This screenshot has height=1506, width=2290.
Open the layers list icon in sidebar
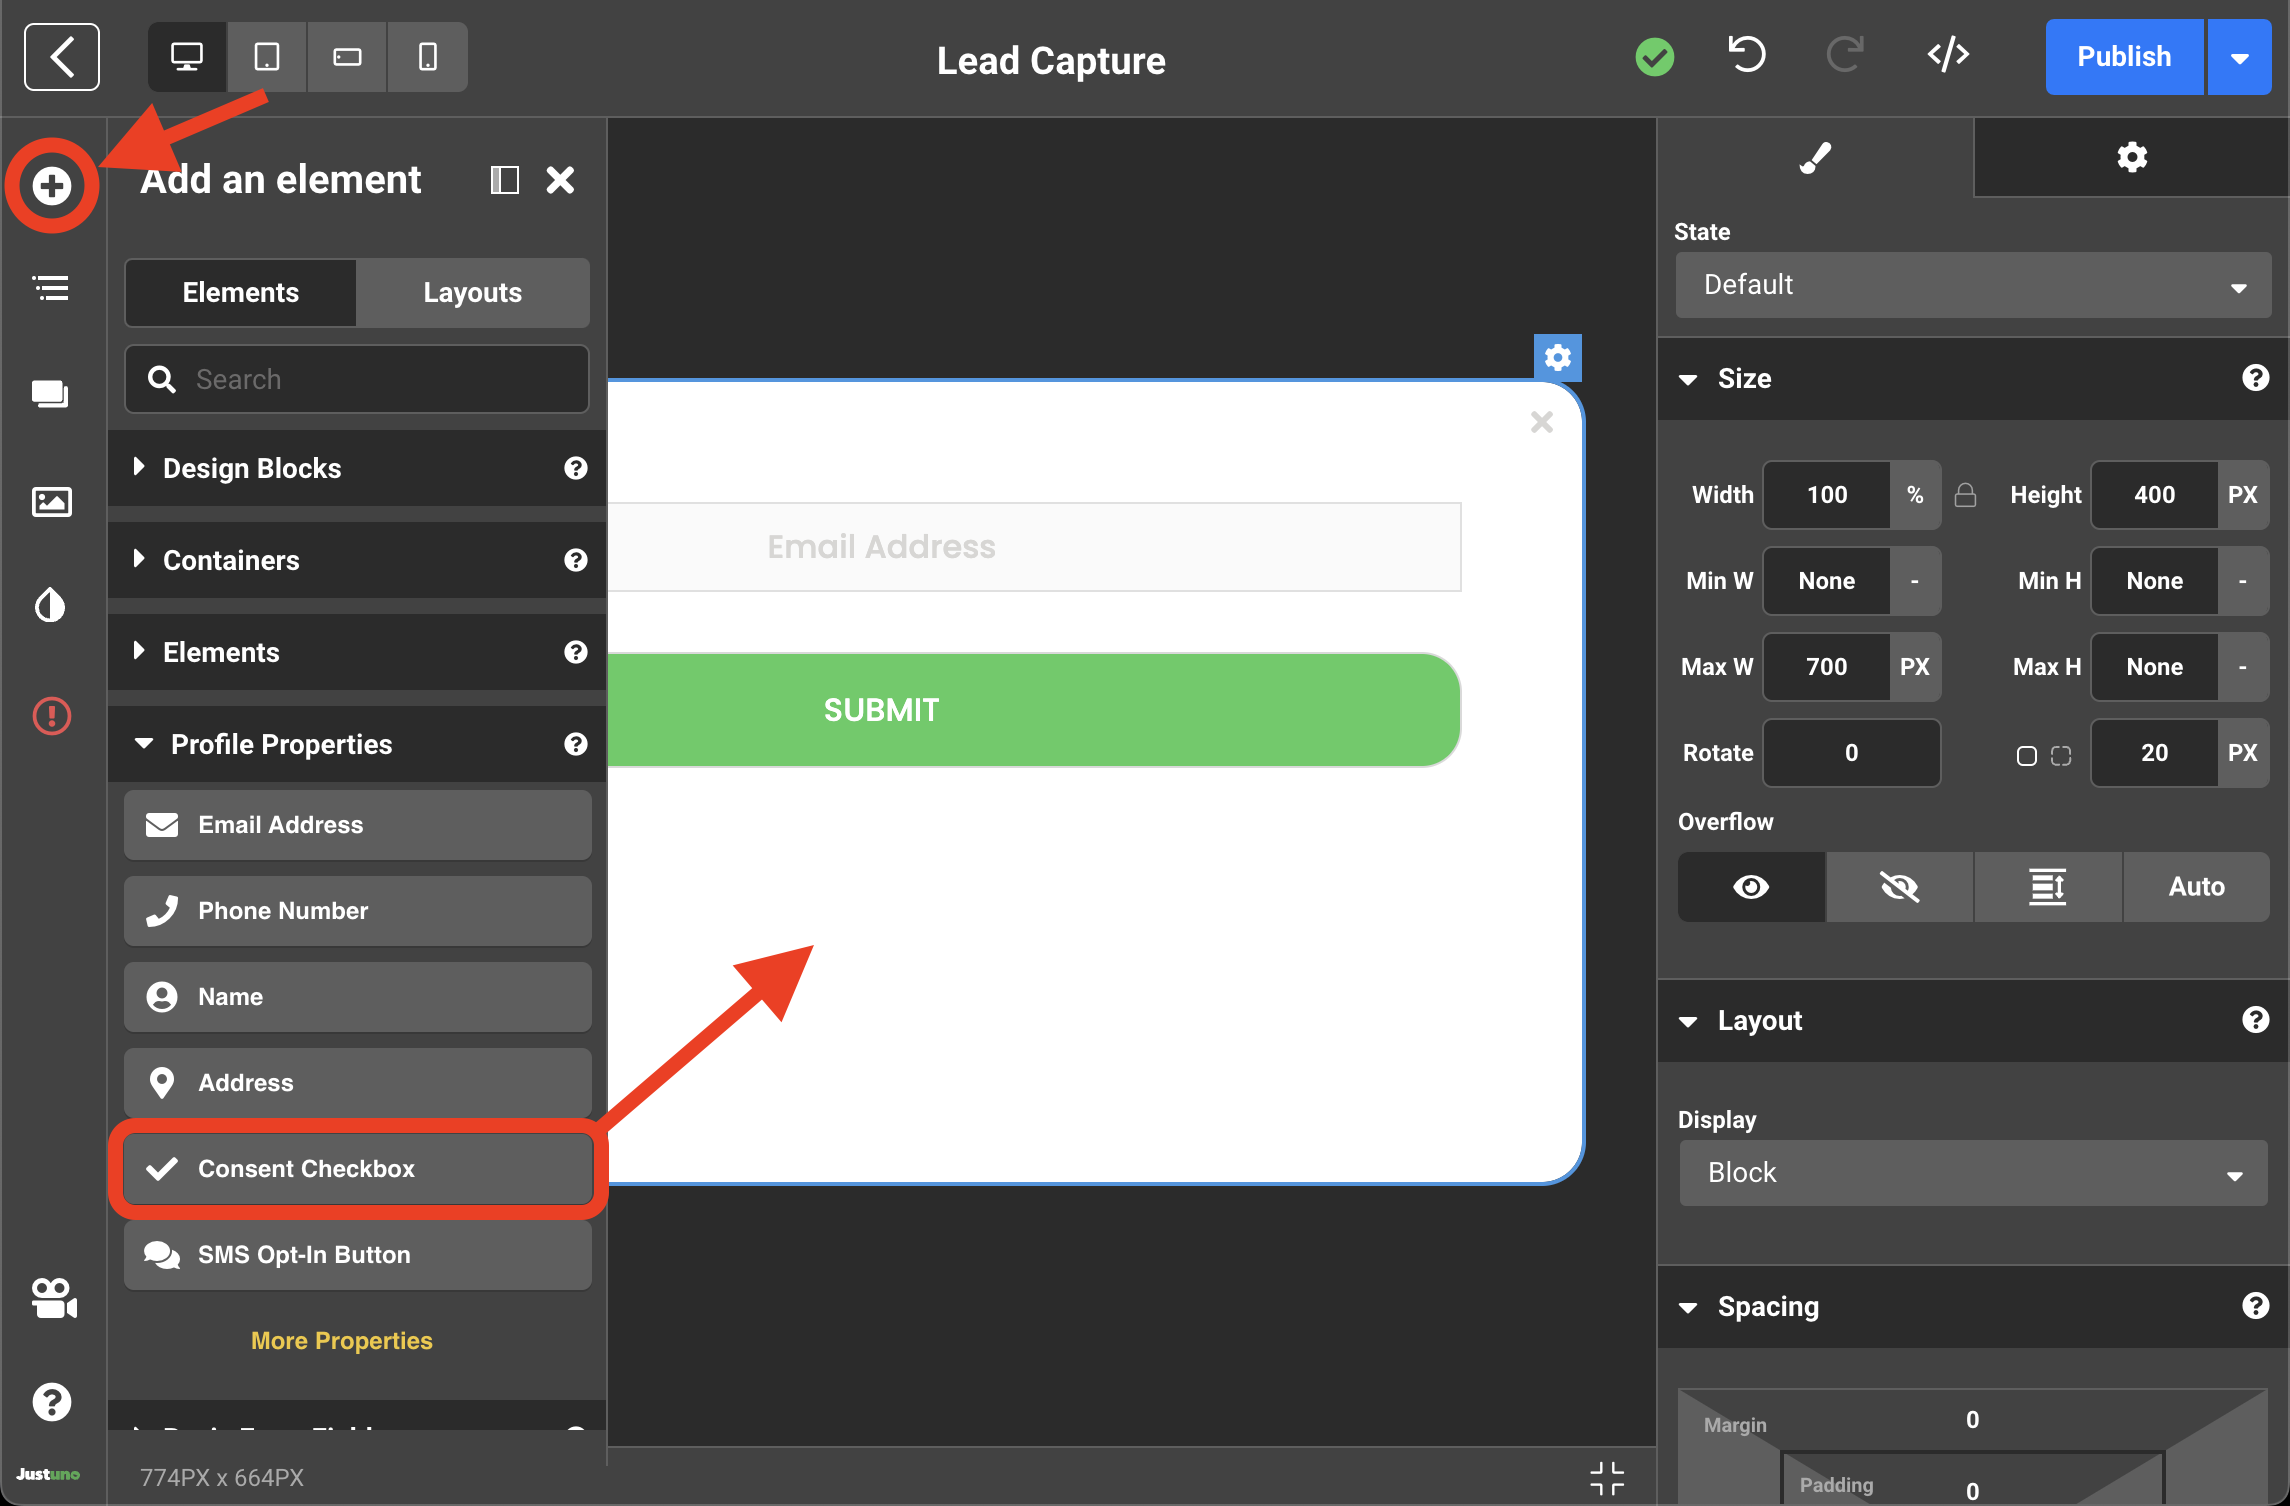pos(52,289)
